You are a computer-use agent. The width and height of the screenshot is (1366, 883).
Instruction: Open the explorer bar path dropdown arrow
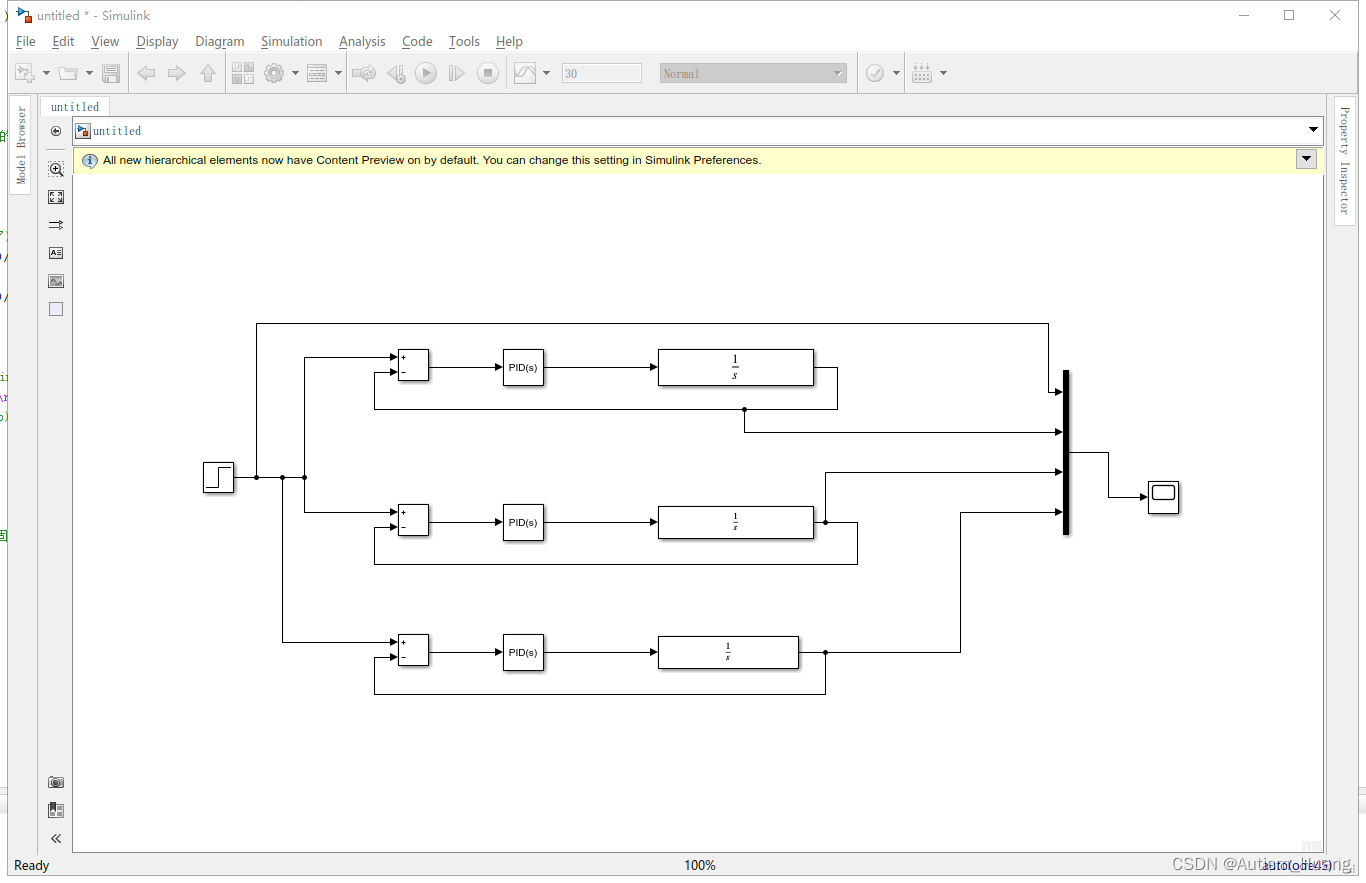[x=1313, y=131]
